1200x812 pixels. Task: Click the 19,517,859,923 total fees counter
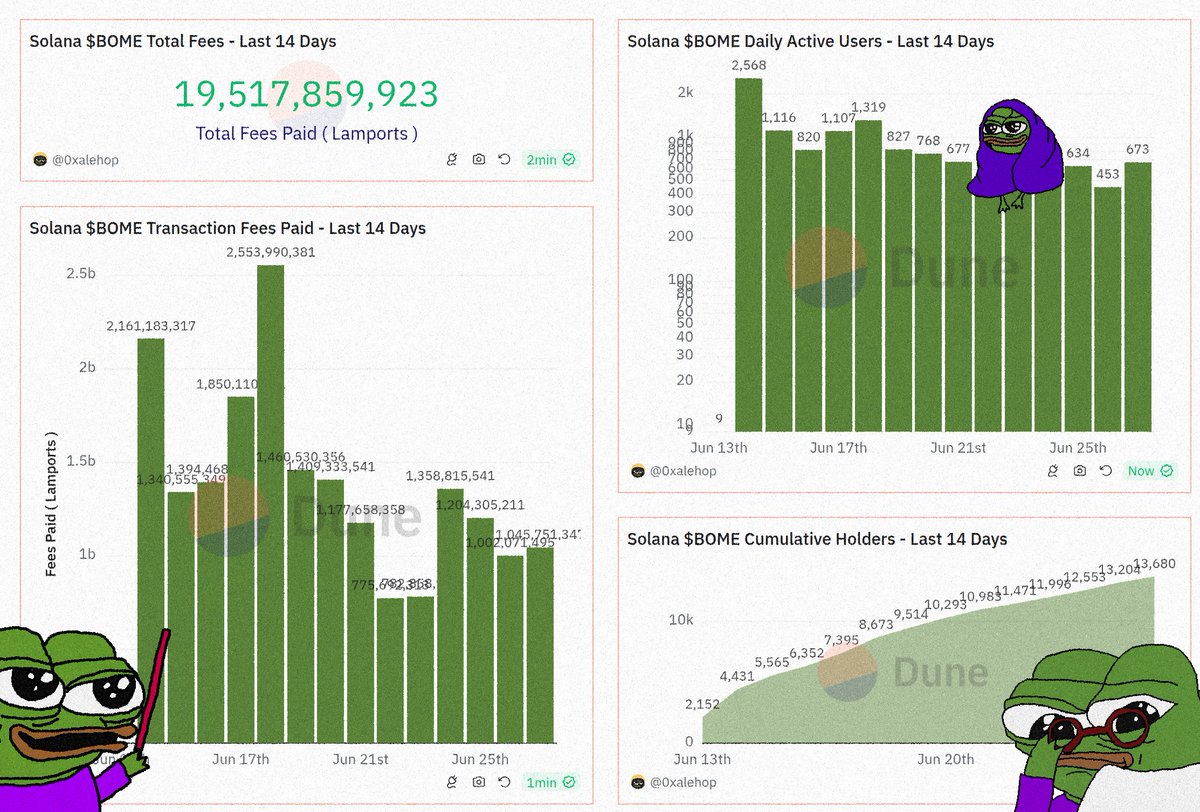(306, 96)
